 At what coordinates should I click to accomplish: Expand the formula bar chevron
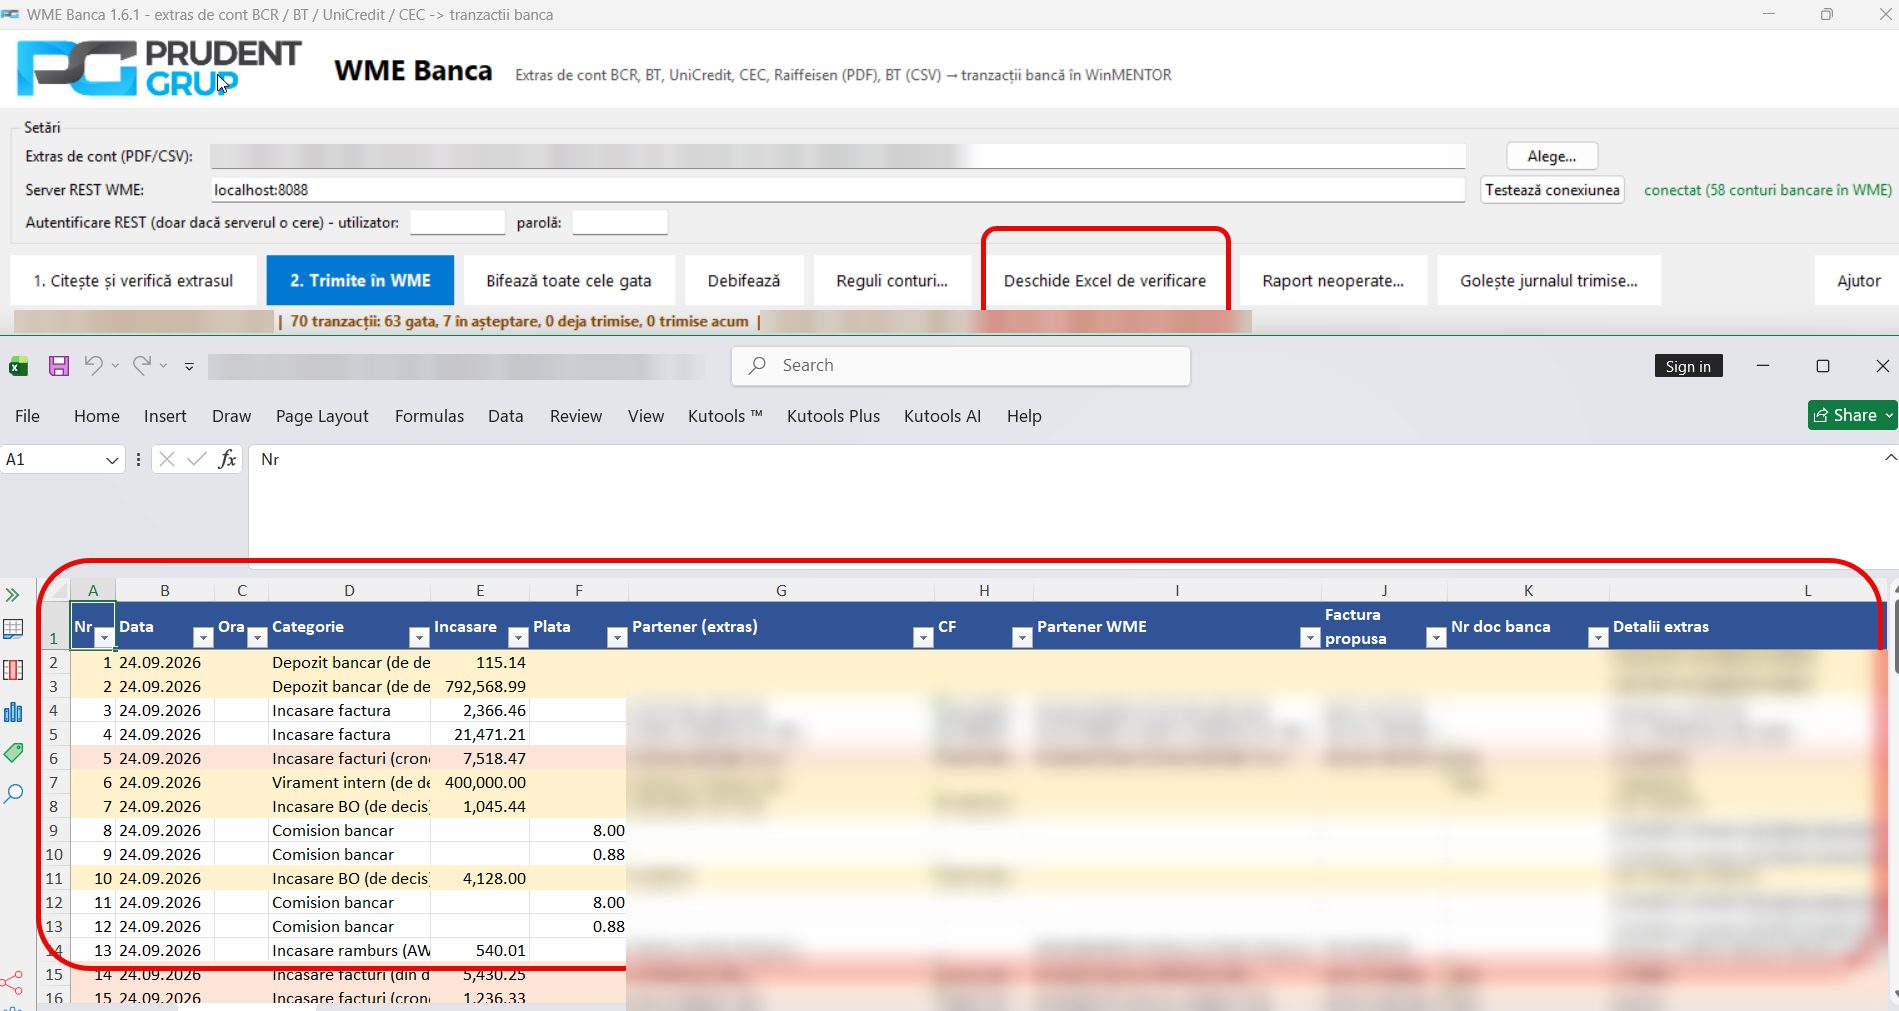[x=1889, y=458]
